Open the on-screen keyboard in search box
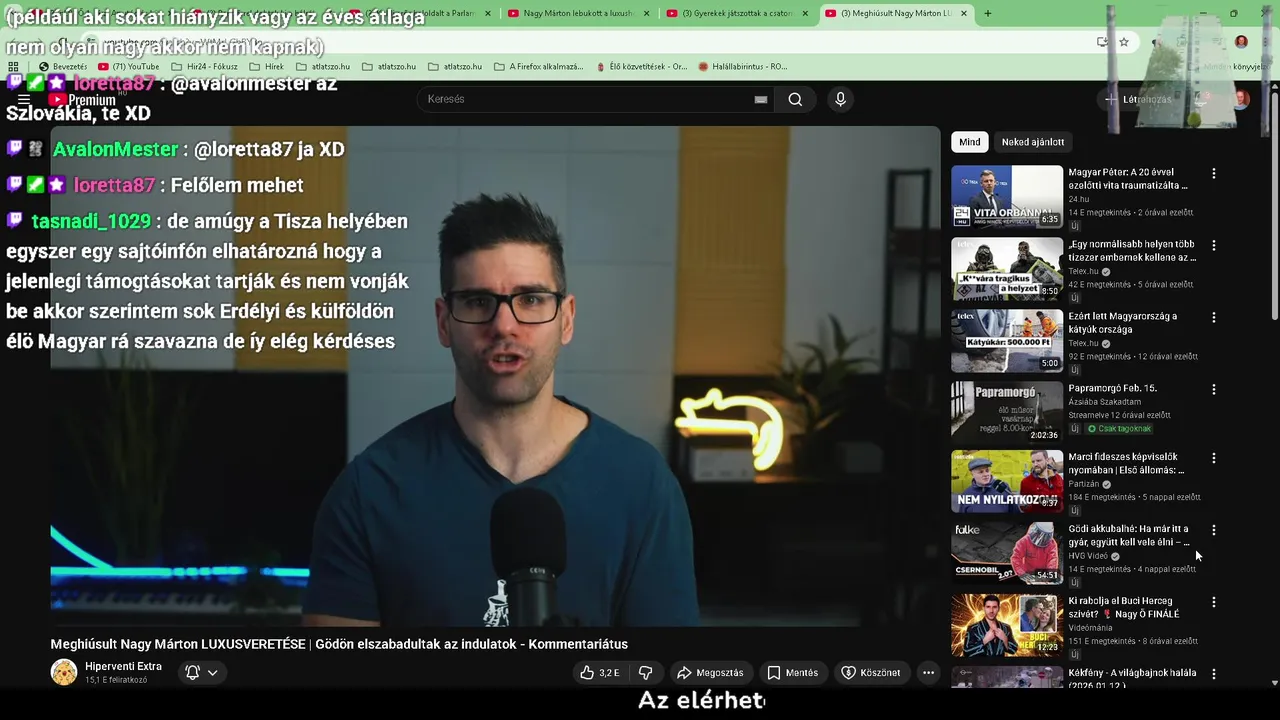This screenshot has width=1280, height=720. pyautogui.click(x=761, y=99)
